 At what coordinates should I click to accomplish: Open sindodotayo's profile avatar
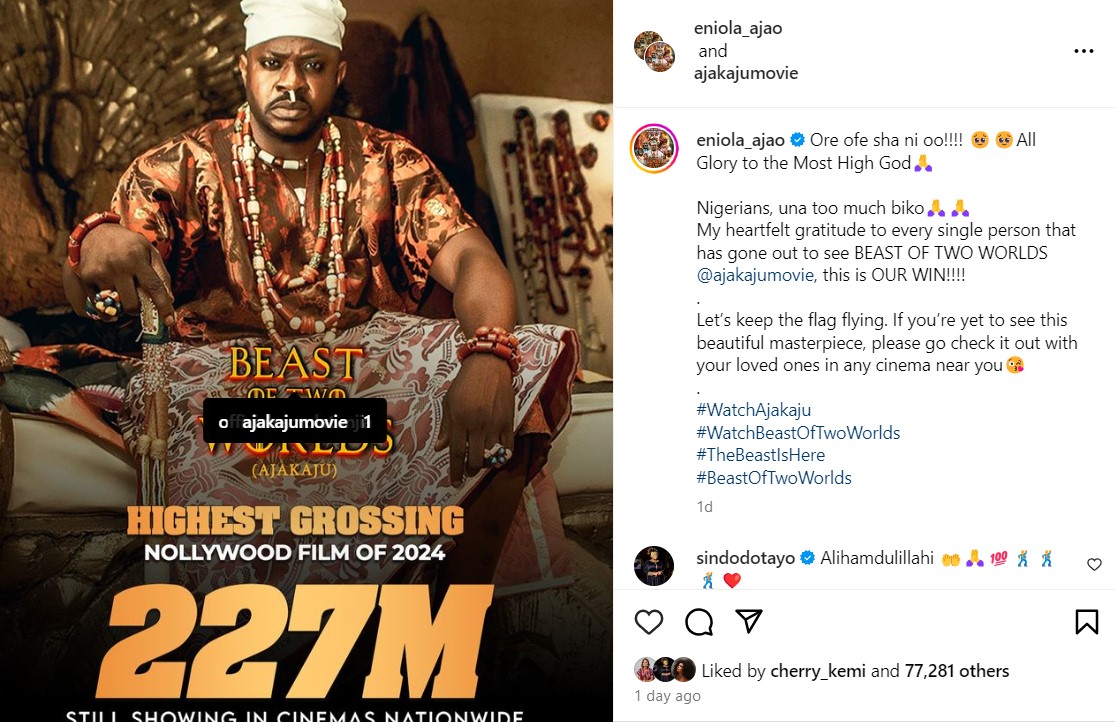[x=653, y=566]
